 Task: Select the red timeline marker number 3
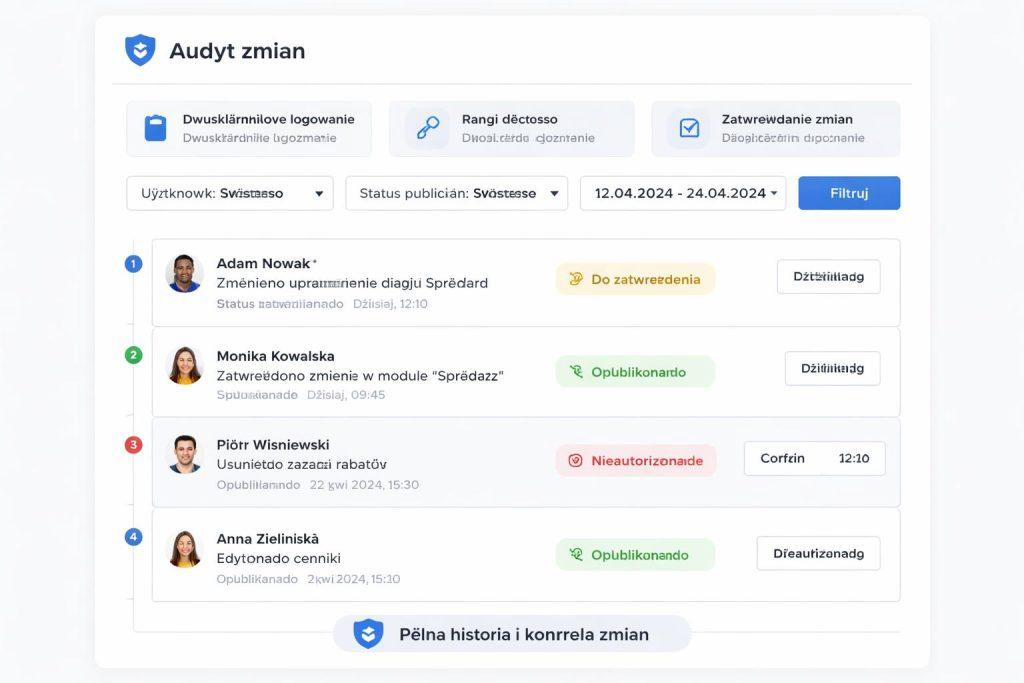pyautogui.click(x=133, y=445)
